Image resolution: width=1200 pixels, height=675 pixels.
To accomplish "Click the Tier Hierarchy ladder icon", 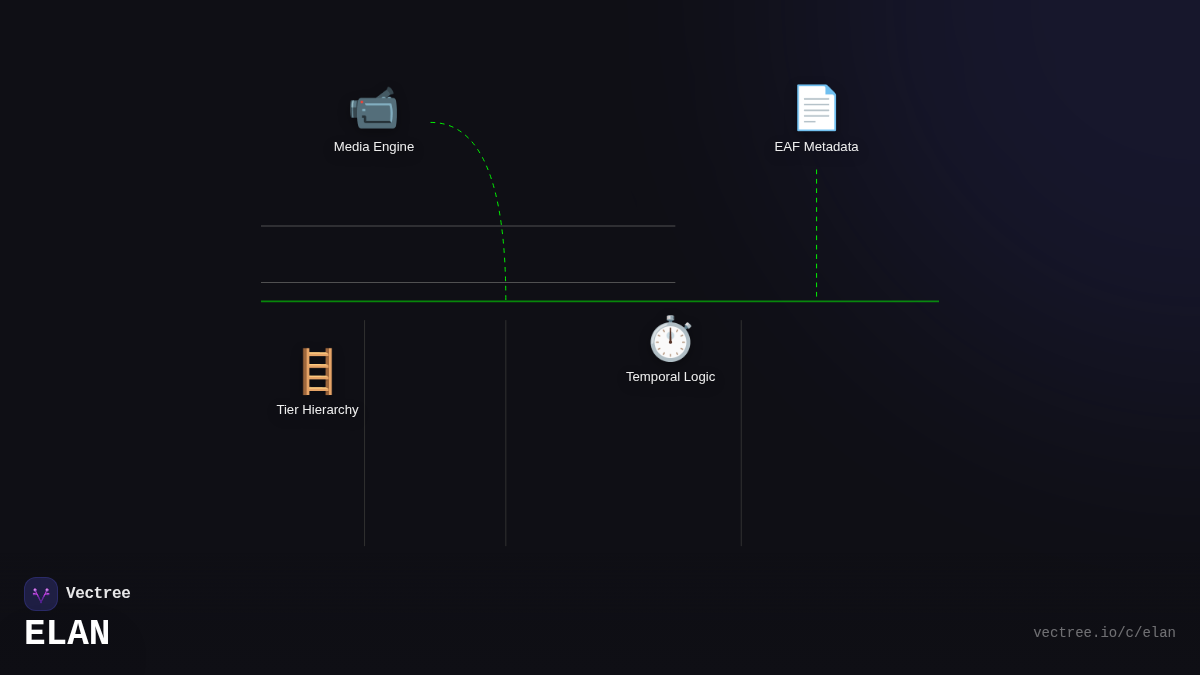I will tap(317, 371).
